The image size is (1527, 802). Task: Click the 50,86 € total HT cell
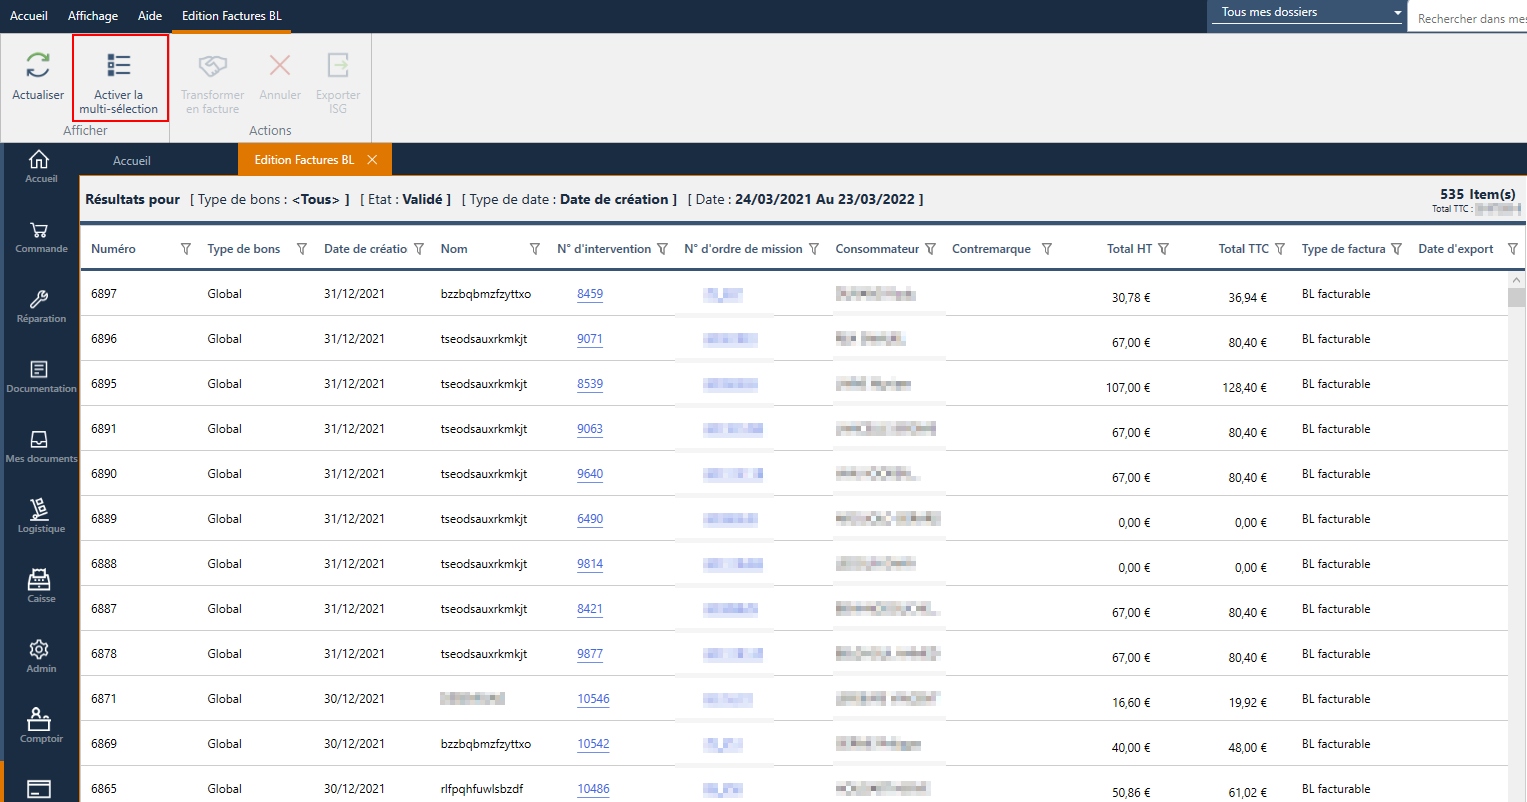1131,793
